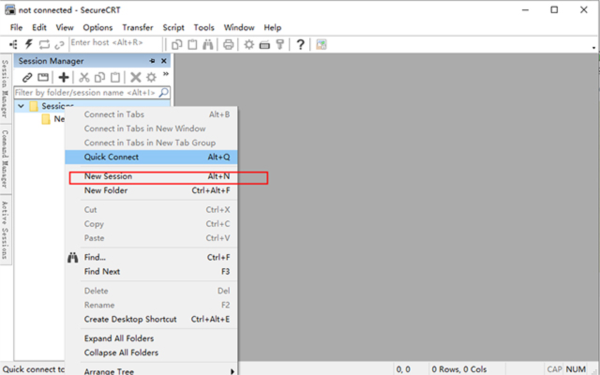Open the Find binoculars toolbar icon
600x375 pixels.
click(x=208, y=44)
